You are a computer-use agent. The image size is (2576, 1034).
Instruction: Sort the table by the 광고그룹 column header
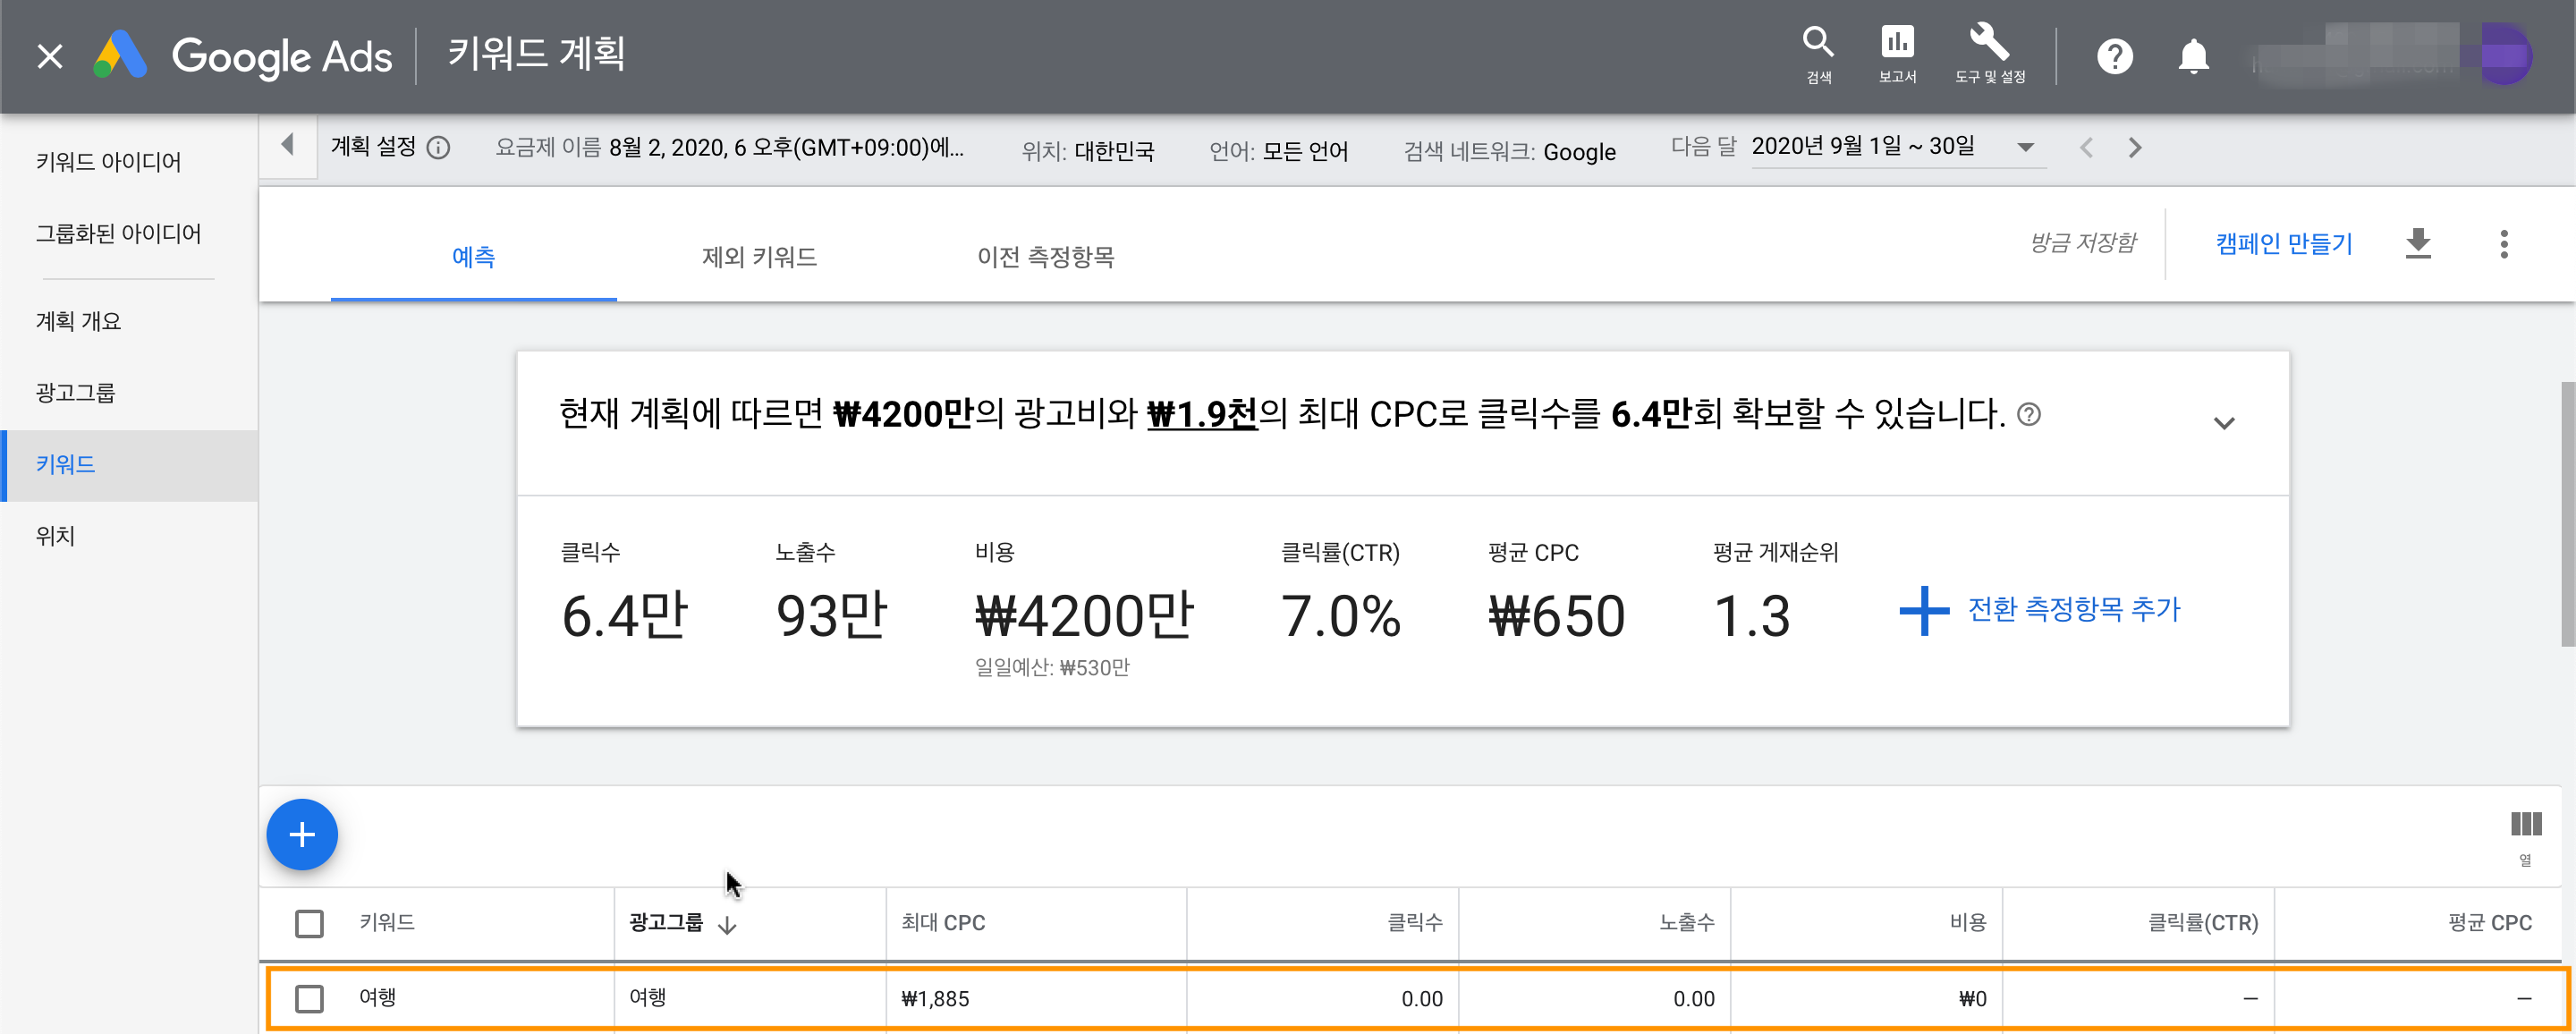point(667,923)
